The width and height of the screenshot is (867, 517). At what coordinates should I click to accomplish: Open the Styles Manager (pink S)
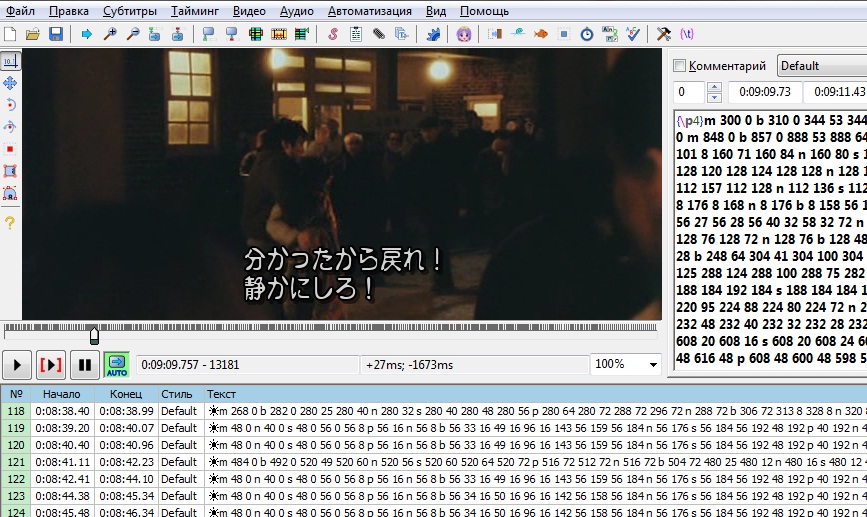[332, 34]
